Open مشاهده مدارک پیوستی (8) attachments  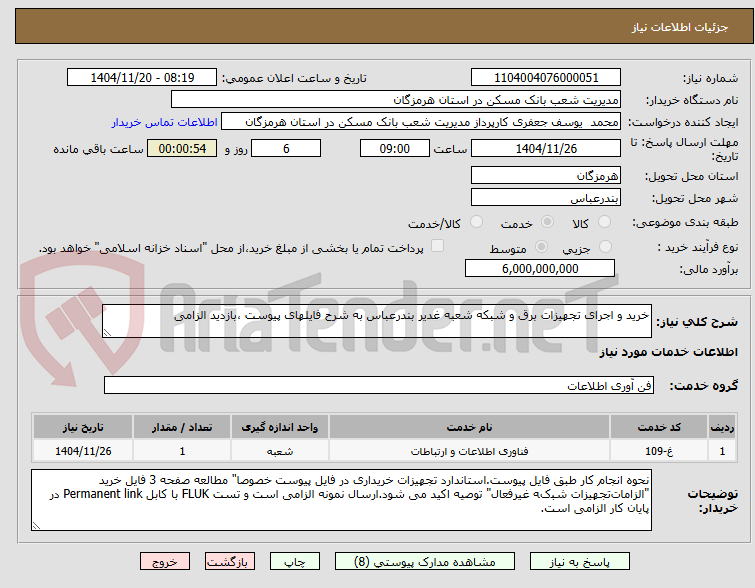click(x=425, y=562)
